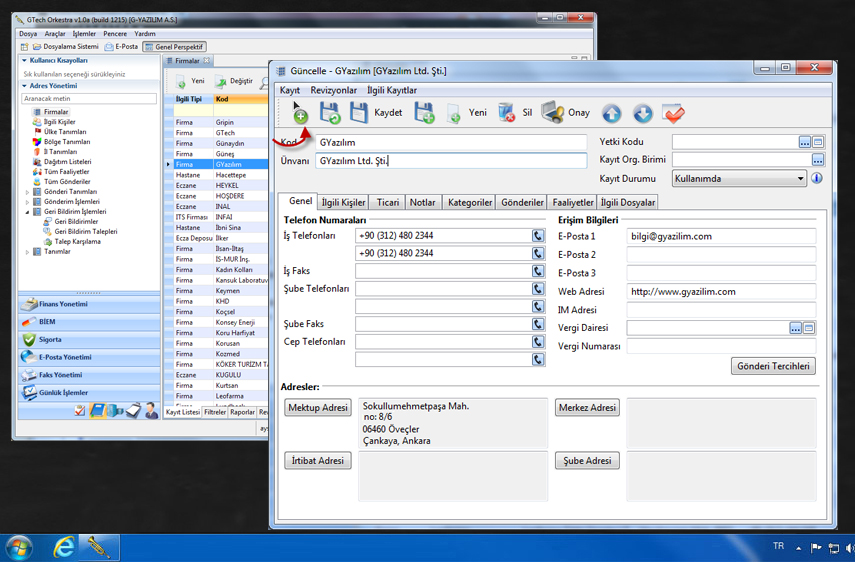
Task: Click İrtibat Adresi button
Action: 318,461
